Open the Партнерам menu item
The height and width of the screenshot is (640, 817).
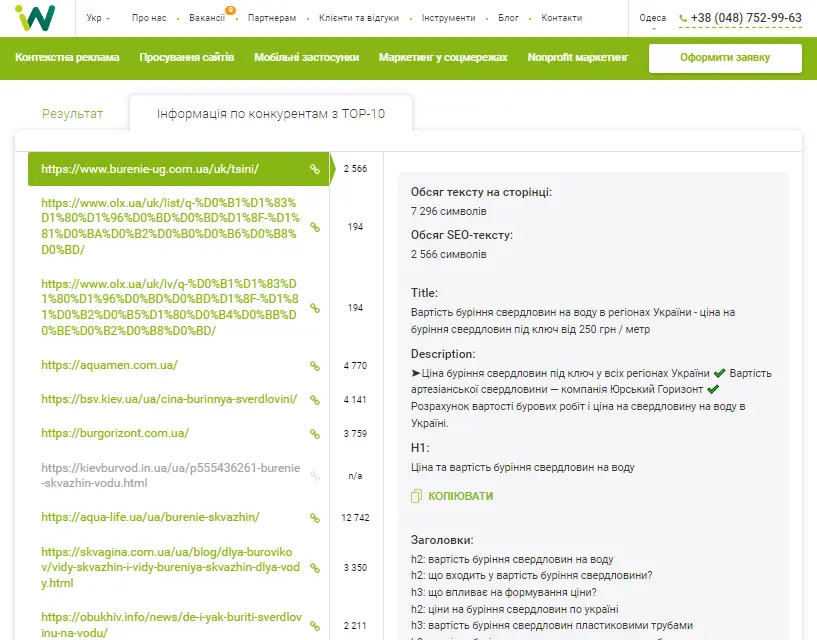coord(272,18)
